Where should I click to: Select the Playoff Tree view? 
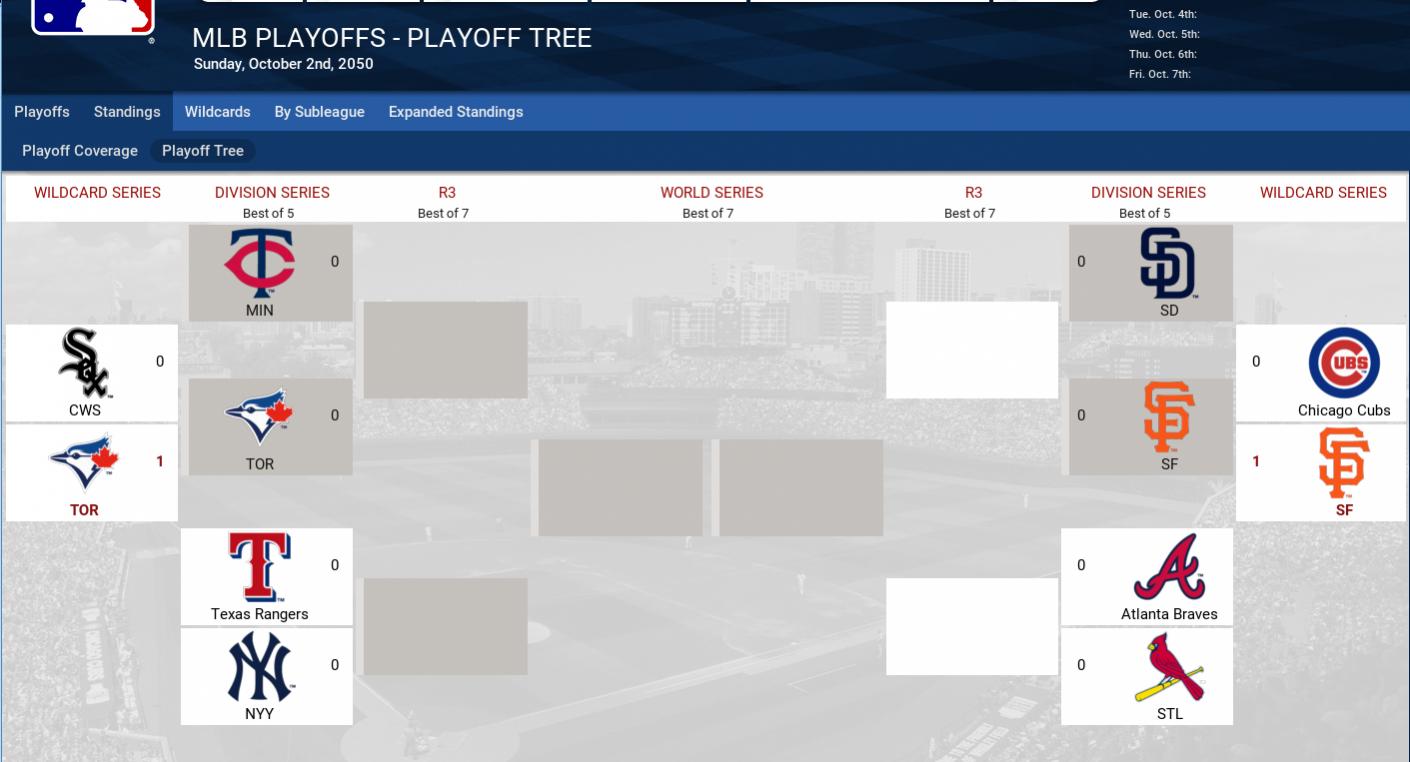click(203, 151)
